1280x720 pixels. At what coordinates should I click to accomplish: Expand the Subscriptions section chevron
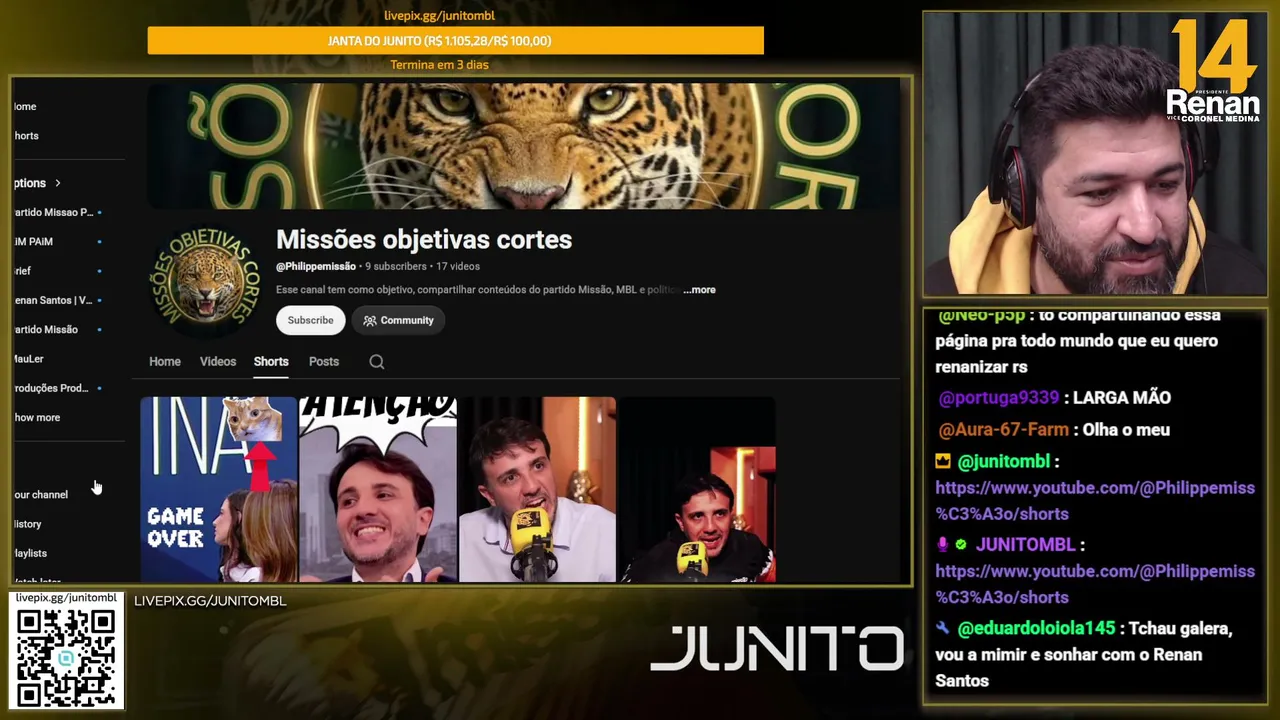tap(58, 183)
